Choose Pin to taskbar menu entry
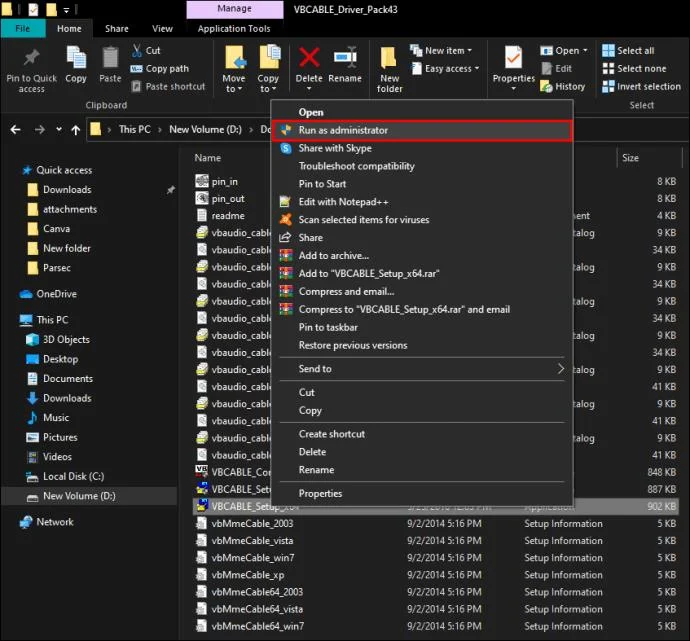The height and width of the screenshot is (641, 690). pos(422,327)
